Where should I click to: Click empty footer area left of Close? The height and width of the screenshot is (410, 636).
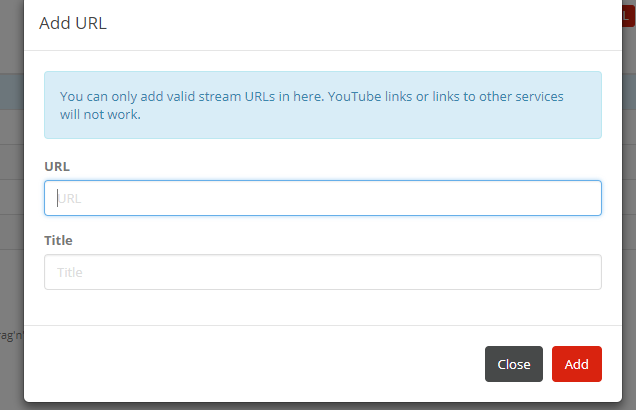tap(250, 364)
